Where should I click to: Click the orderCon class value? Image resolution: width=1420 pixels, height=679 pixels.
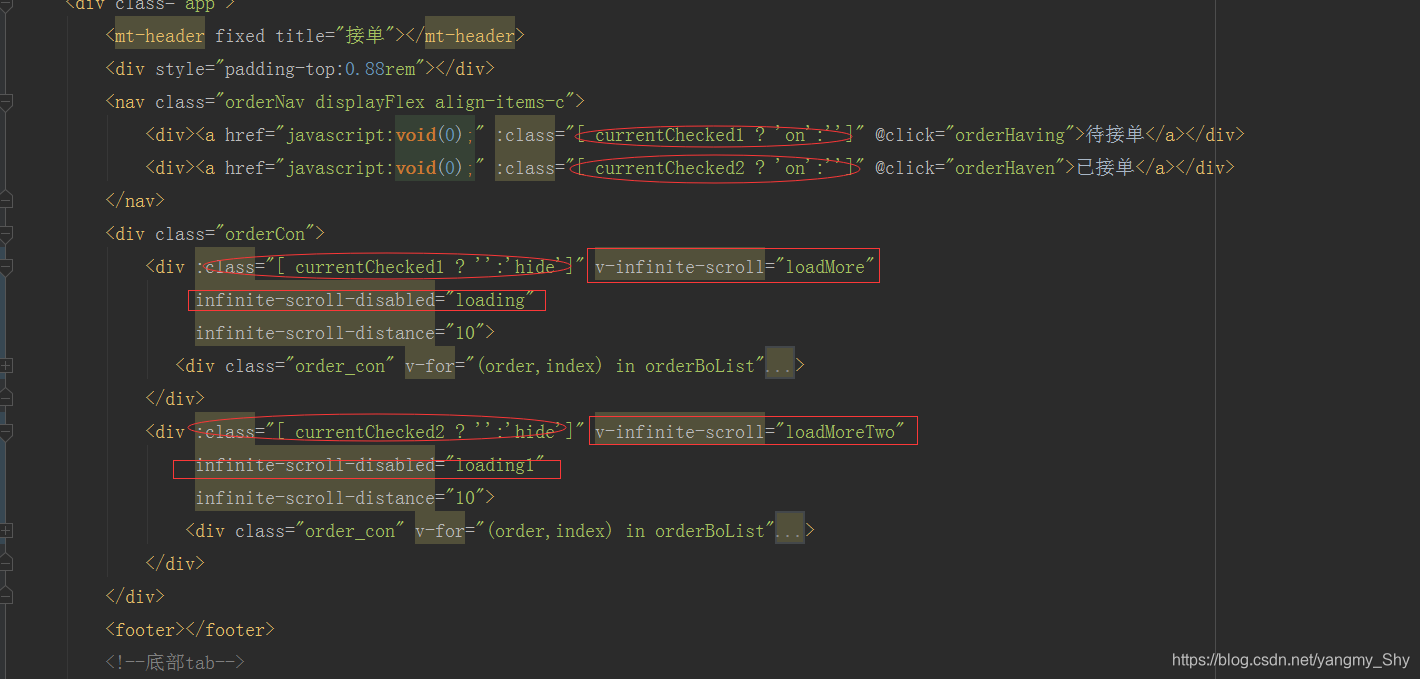265,234
